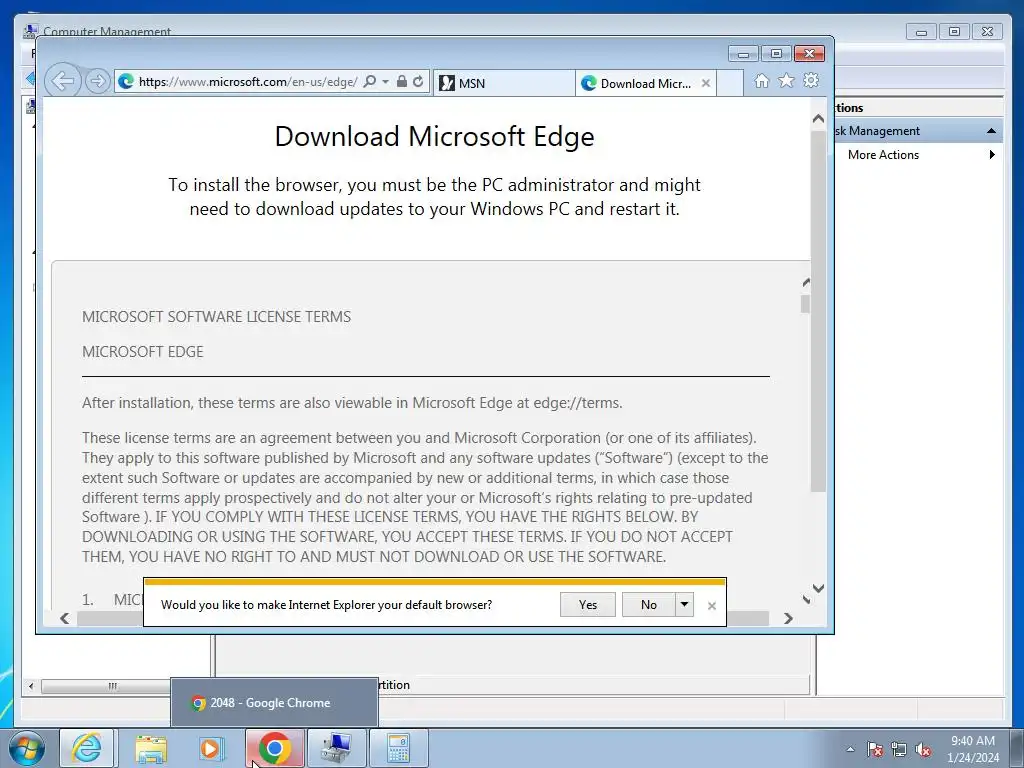The image size is (1024, 768).
Task: Open the address bar autocomplete dropdown arrow
Action: click(385, 82)
